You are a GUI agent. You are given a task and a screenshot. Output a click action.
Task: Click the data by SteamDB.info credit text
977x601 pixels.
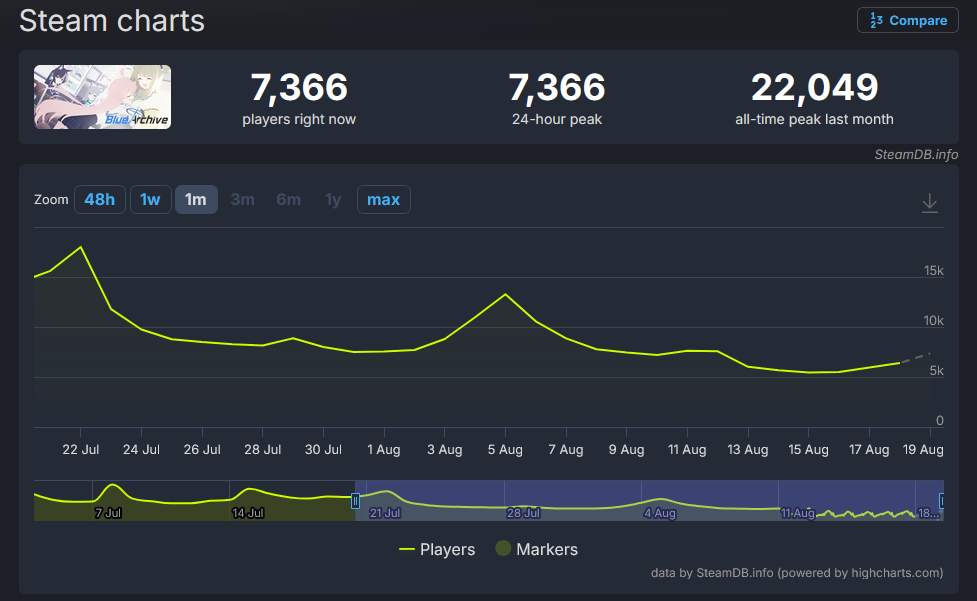[x=797, y=572]
